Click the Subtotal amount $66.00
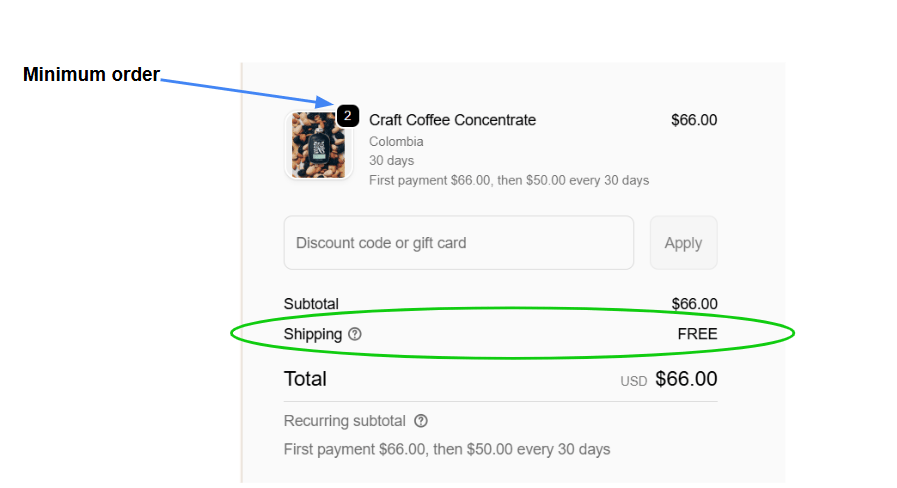 [x=693, y=304]
